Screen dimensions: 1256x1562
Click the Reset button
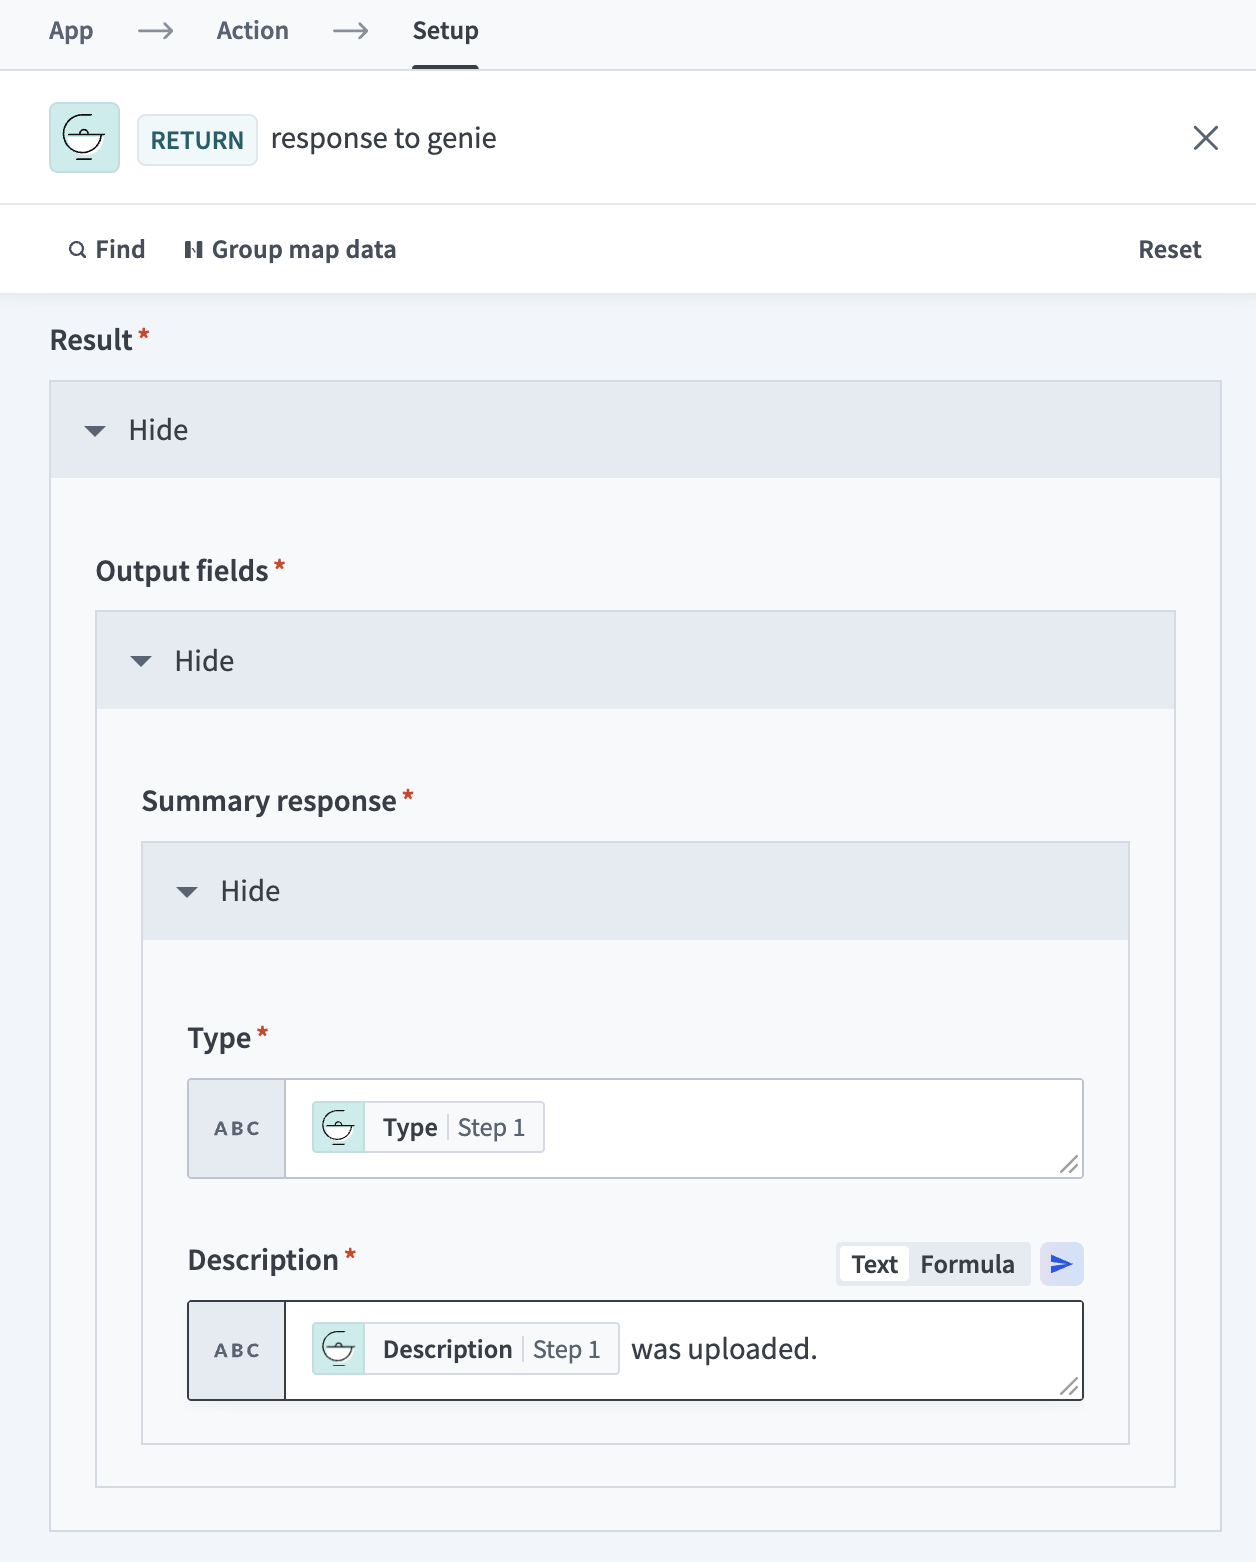pos(1169,250)
